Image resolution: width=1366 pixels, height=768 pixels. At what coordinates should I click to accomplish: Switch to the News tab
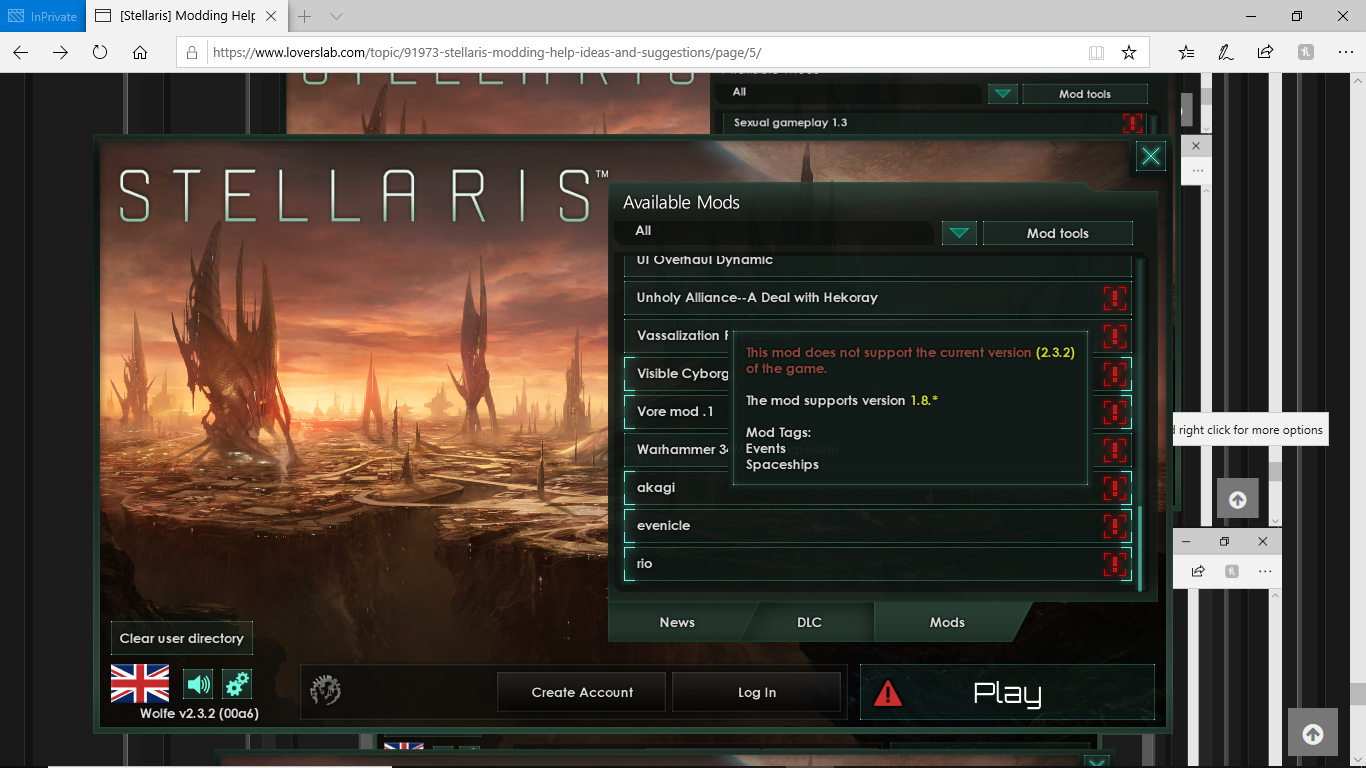click(677, 622)
